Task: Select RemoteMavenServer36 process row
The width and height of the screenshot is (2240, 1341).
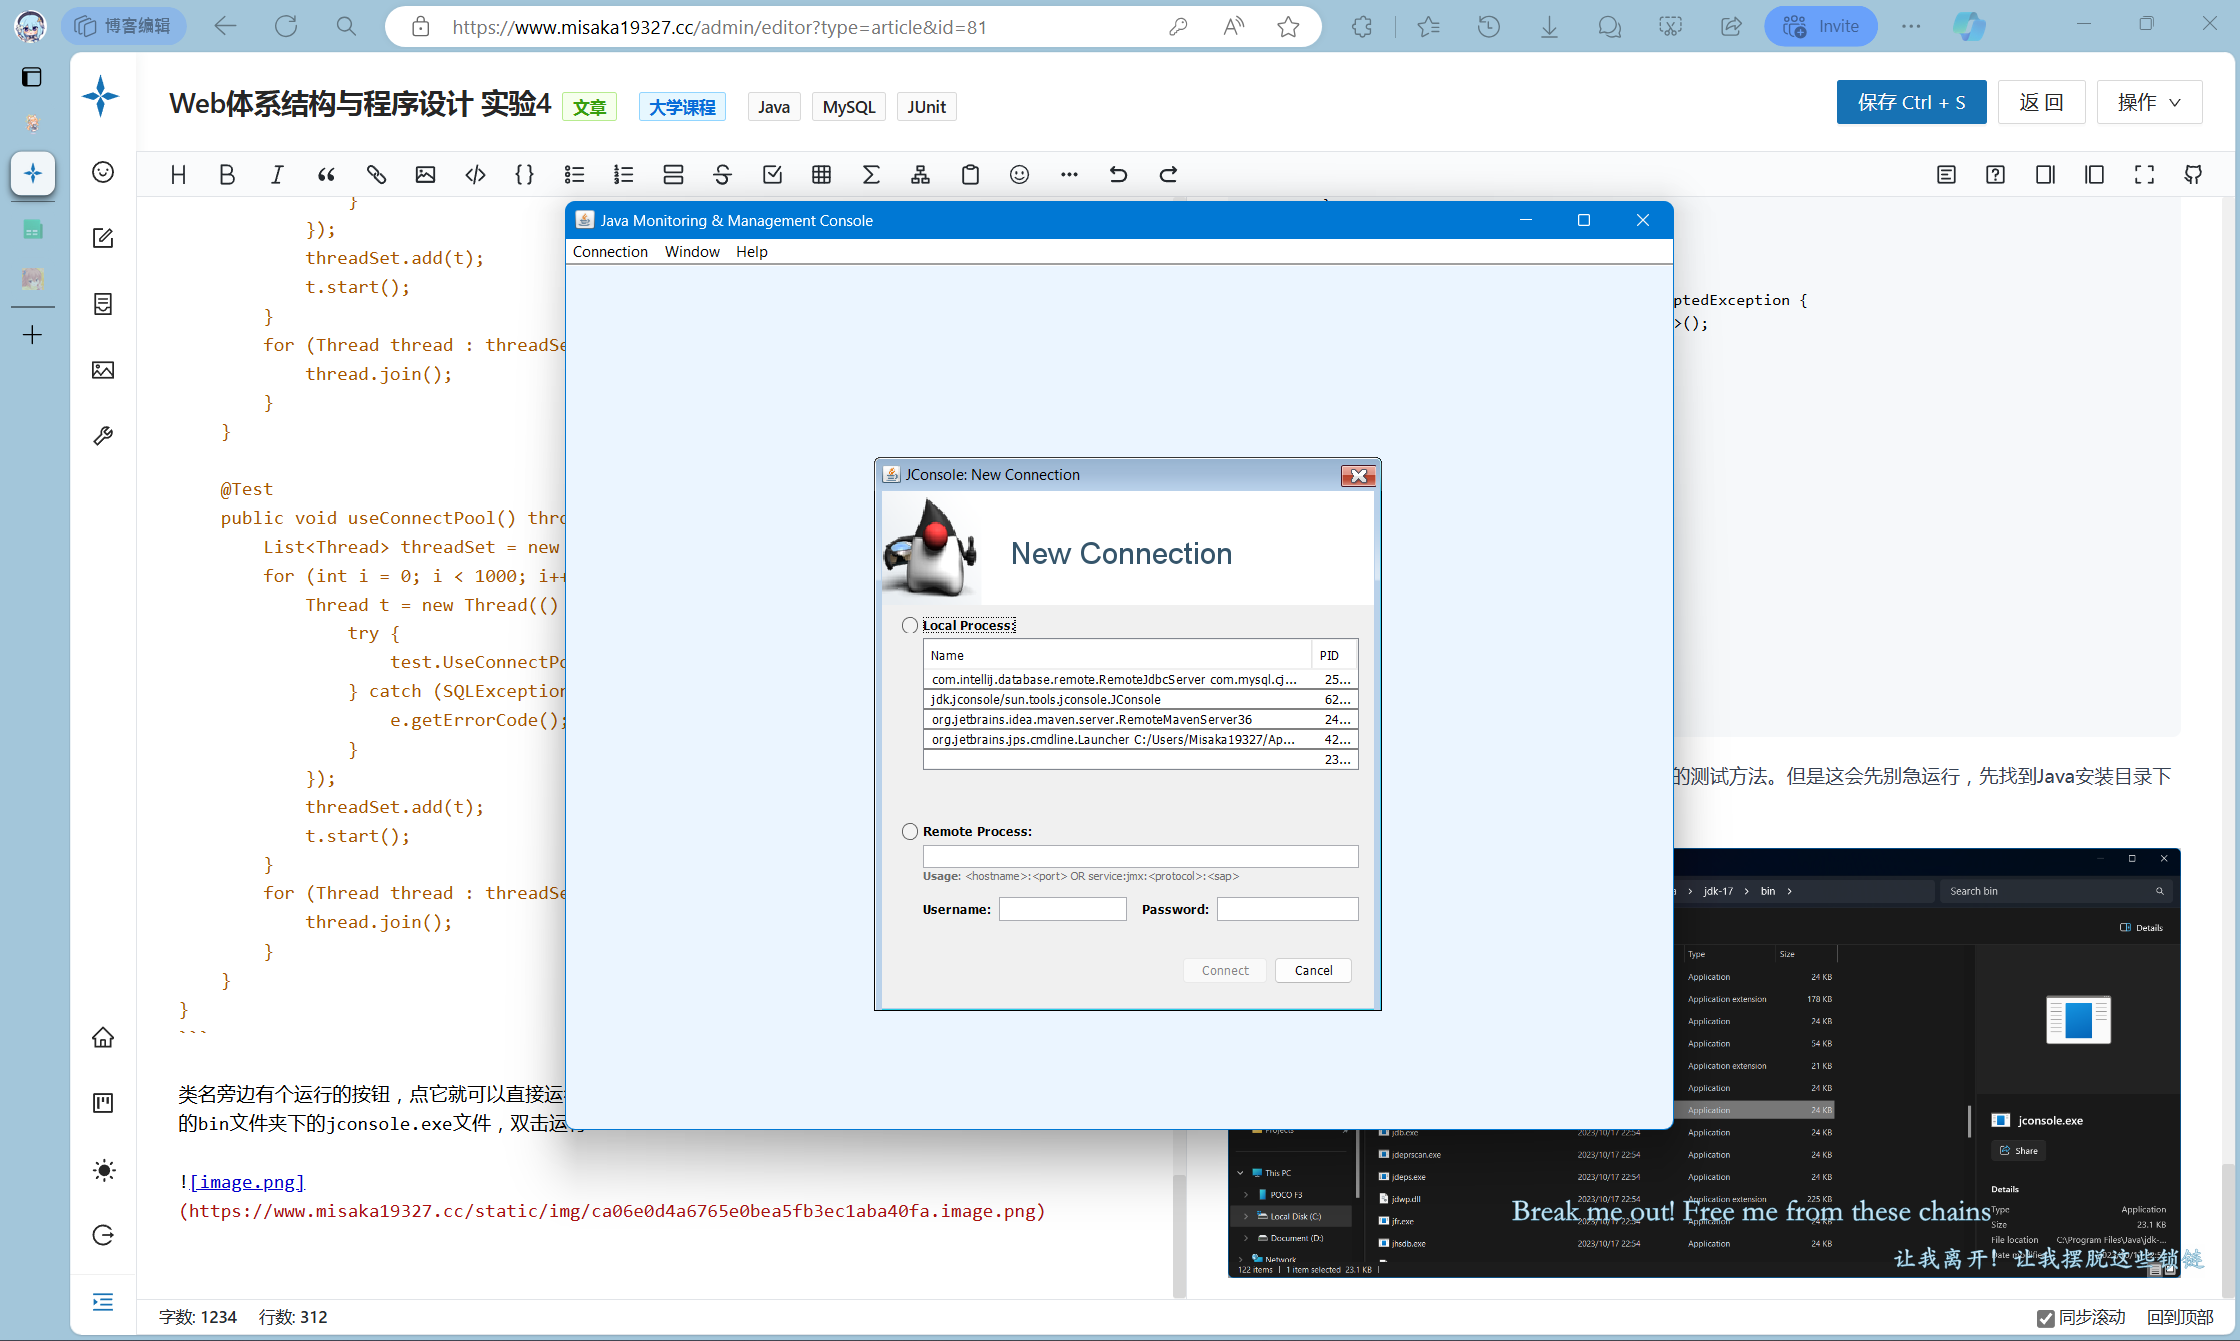Action: [x=1140, y=719]
